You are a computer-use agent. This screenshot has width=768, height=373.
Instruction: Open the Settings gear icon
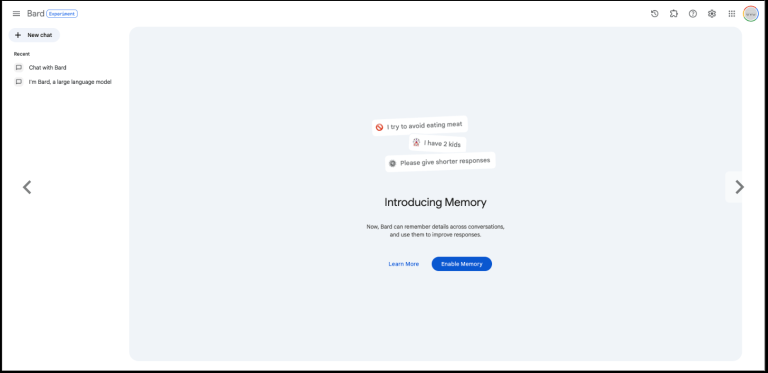712,14
